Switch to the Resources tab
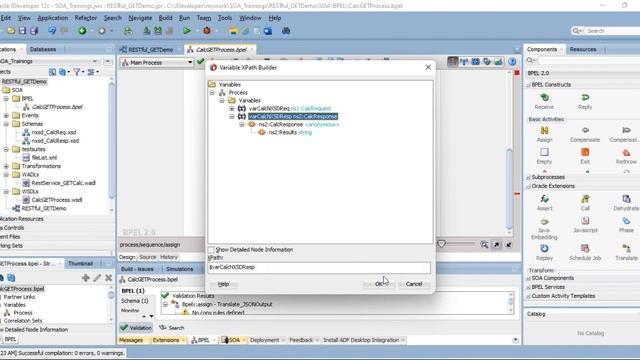This screenshot has width=640, height=360. pyautogui.click(x=583, y=49)
